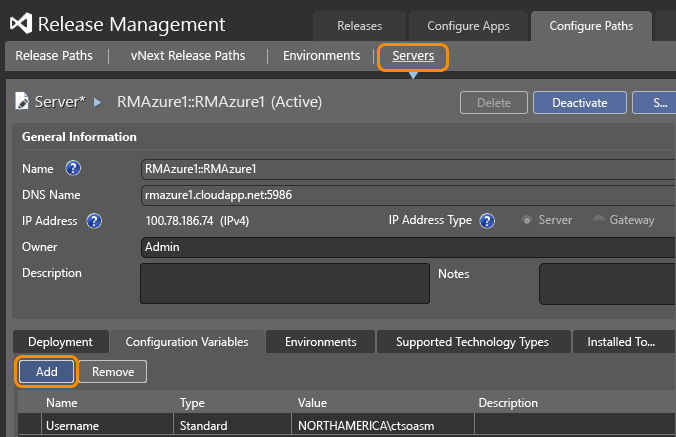Click the Username row selector handle
Screen dimensions: 676x437
[x=29, y=426]
